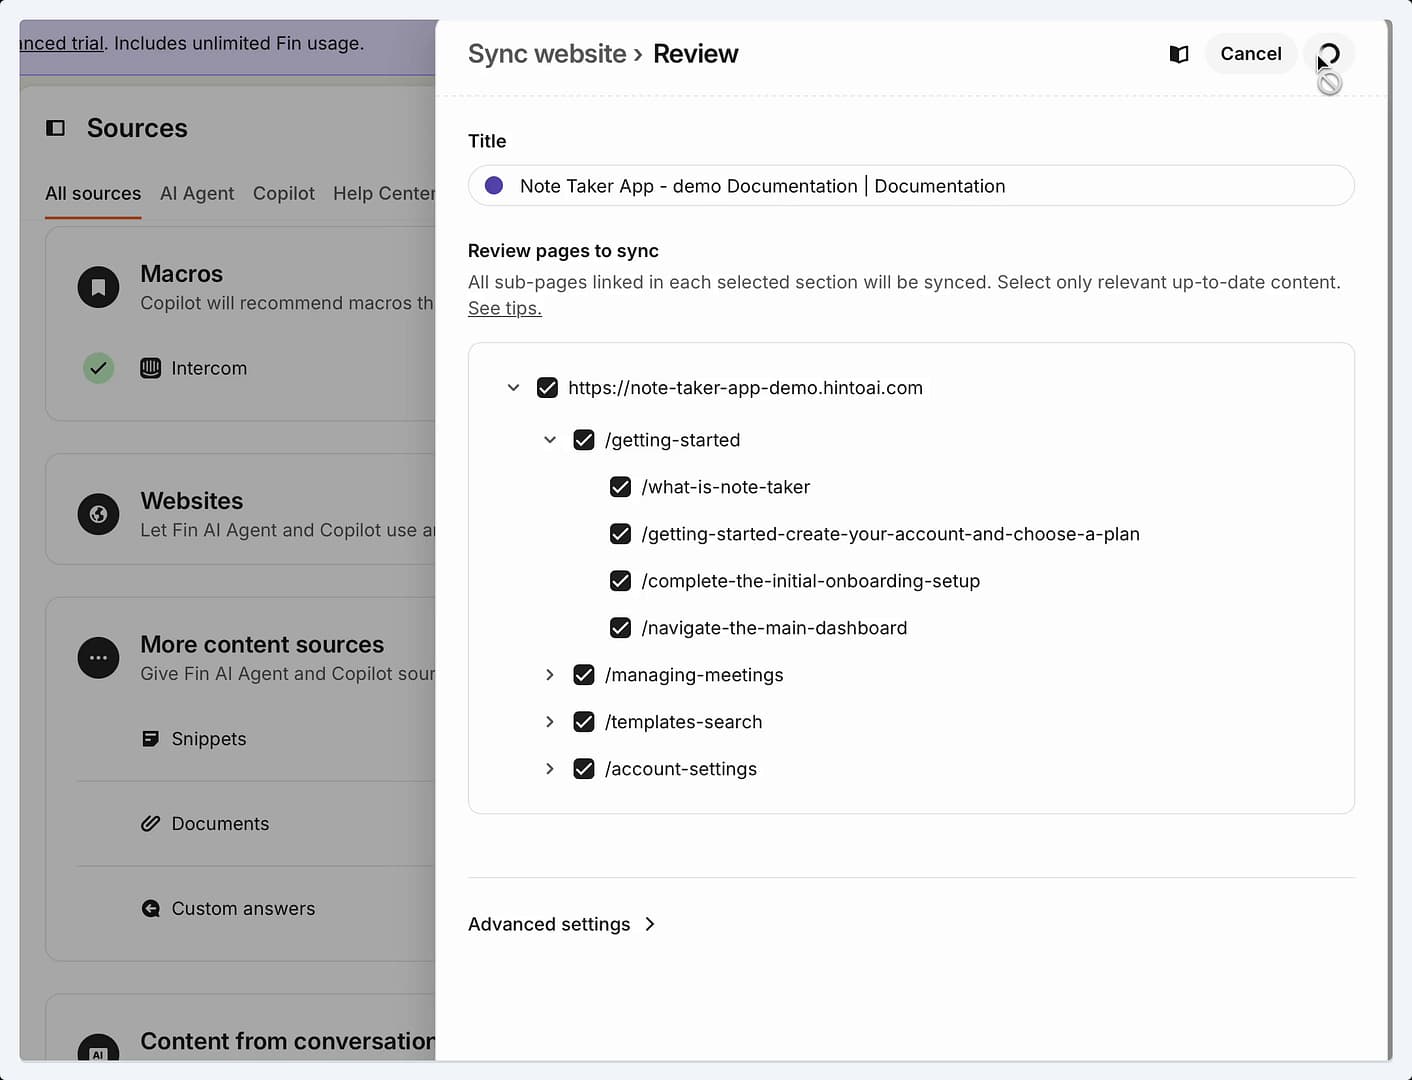This screenshot has width=1412, height=1080.
Task: Click the Snippets icon
Action: 151,739
